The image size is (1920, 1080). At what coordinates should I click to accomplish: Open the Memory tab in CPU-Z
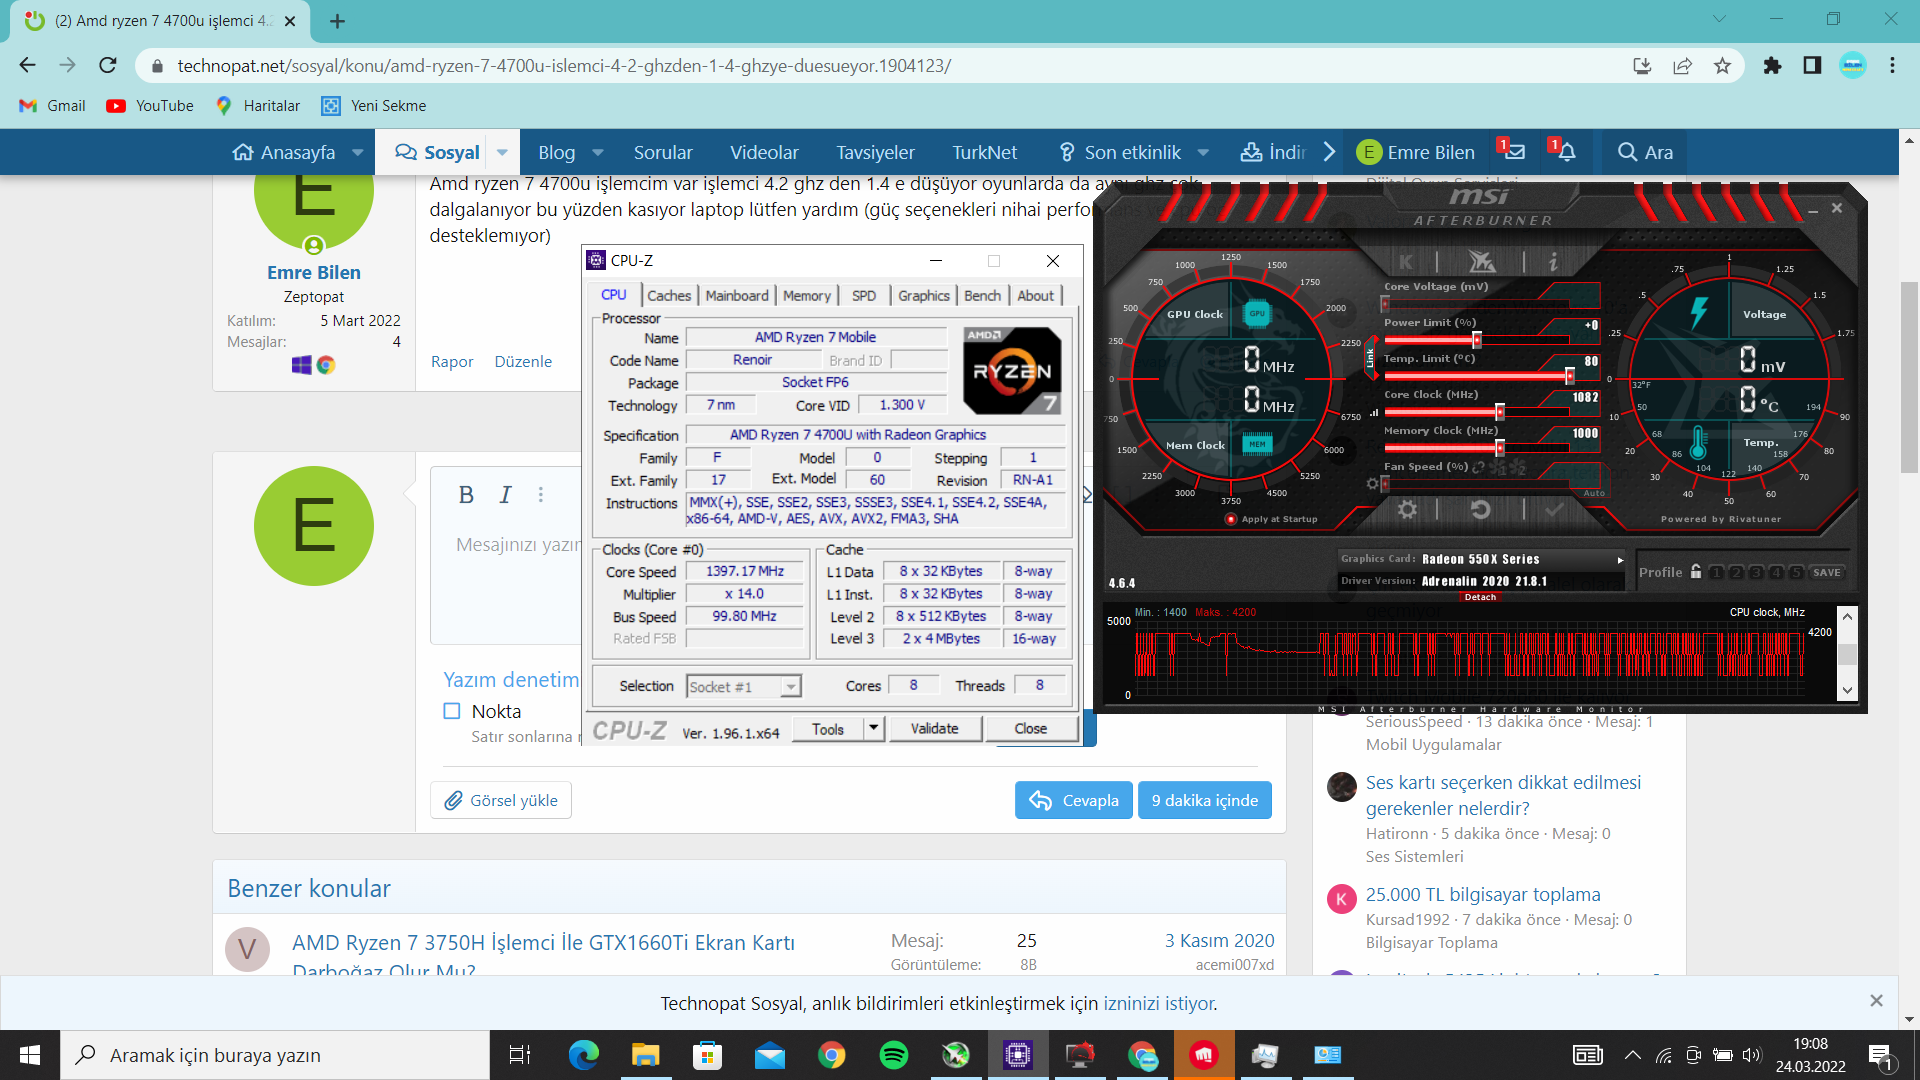806,296
